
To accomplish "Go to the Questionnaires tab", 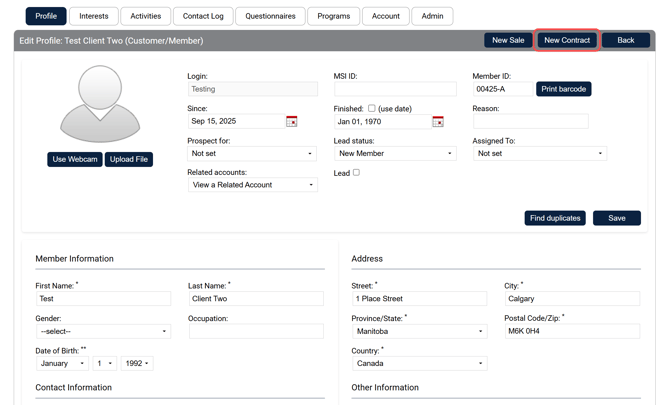I will point(270,16).
